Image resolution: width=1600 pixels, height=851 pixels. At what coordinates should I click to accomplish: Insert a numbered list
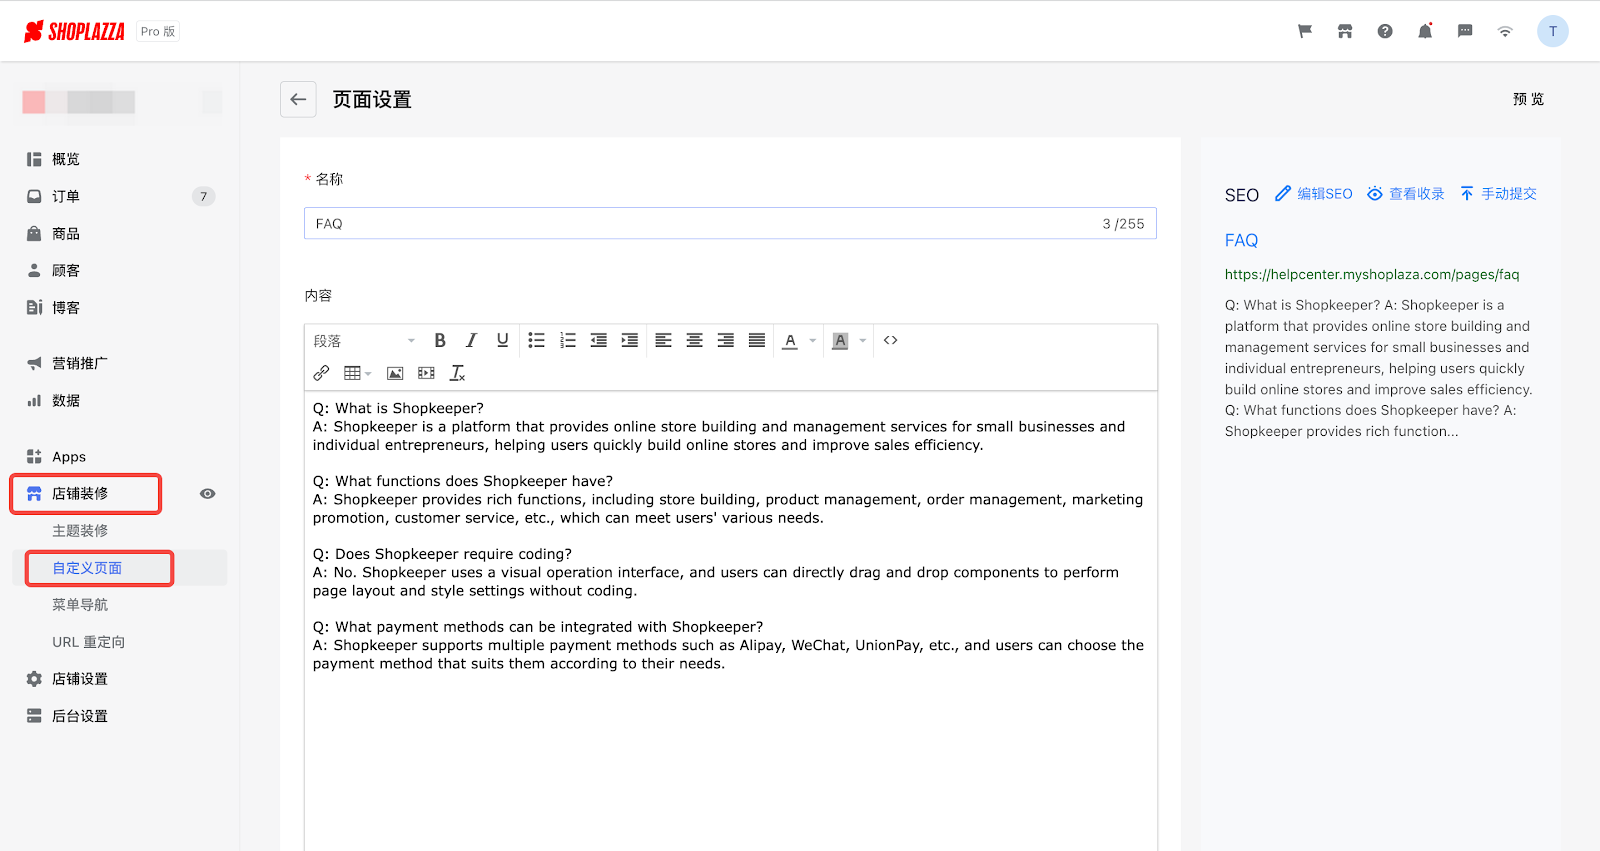568,341
